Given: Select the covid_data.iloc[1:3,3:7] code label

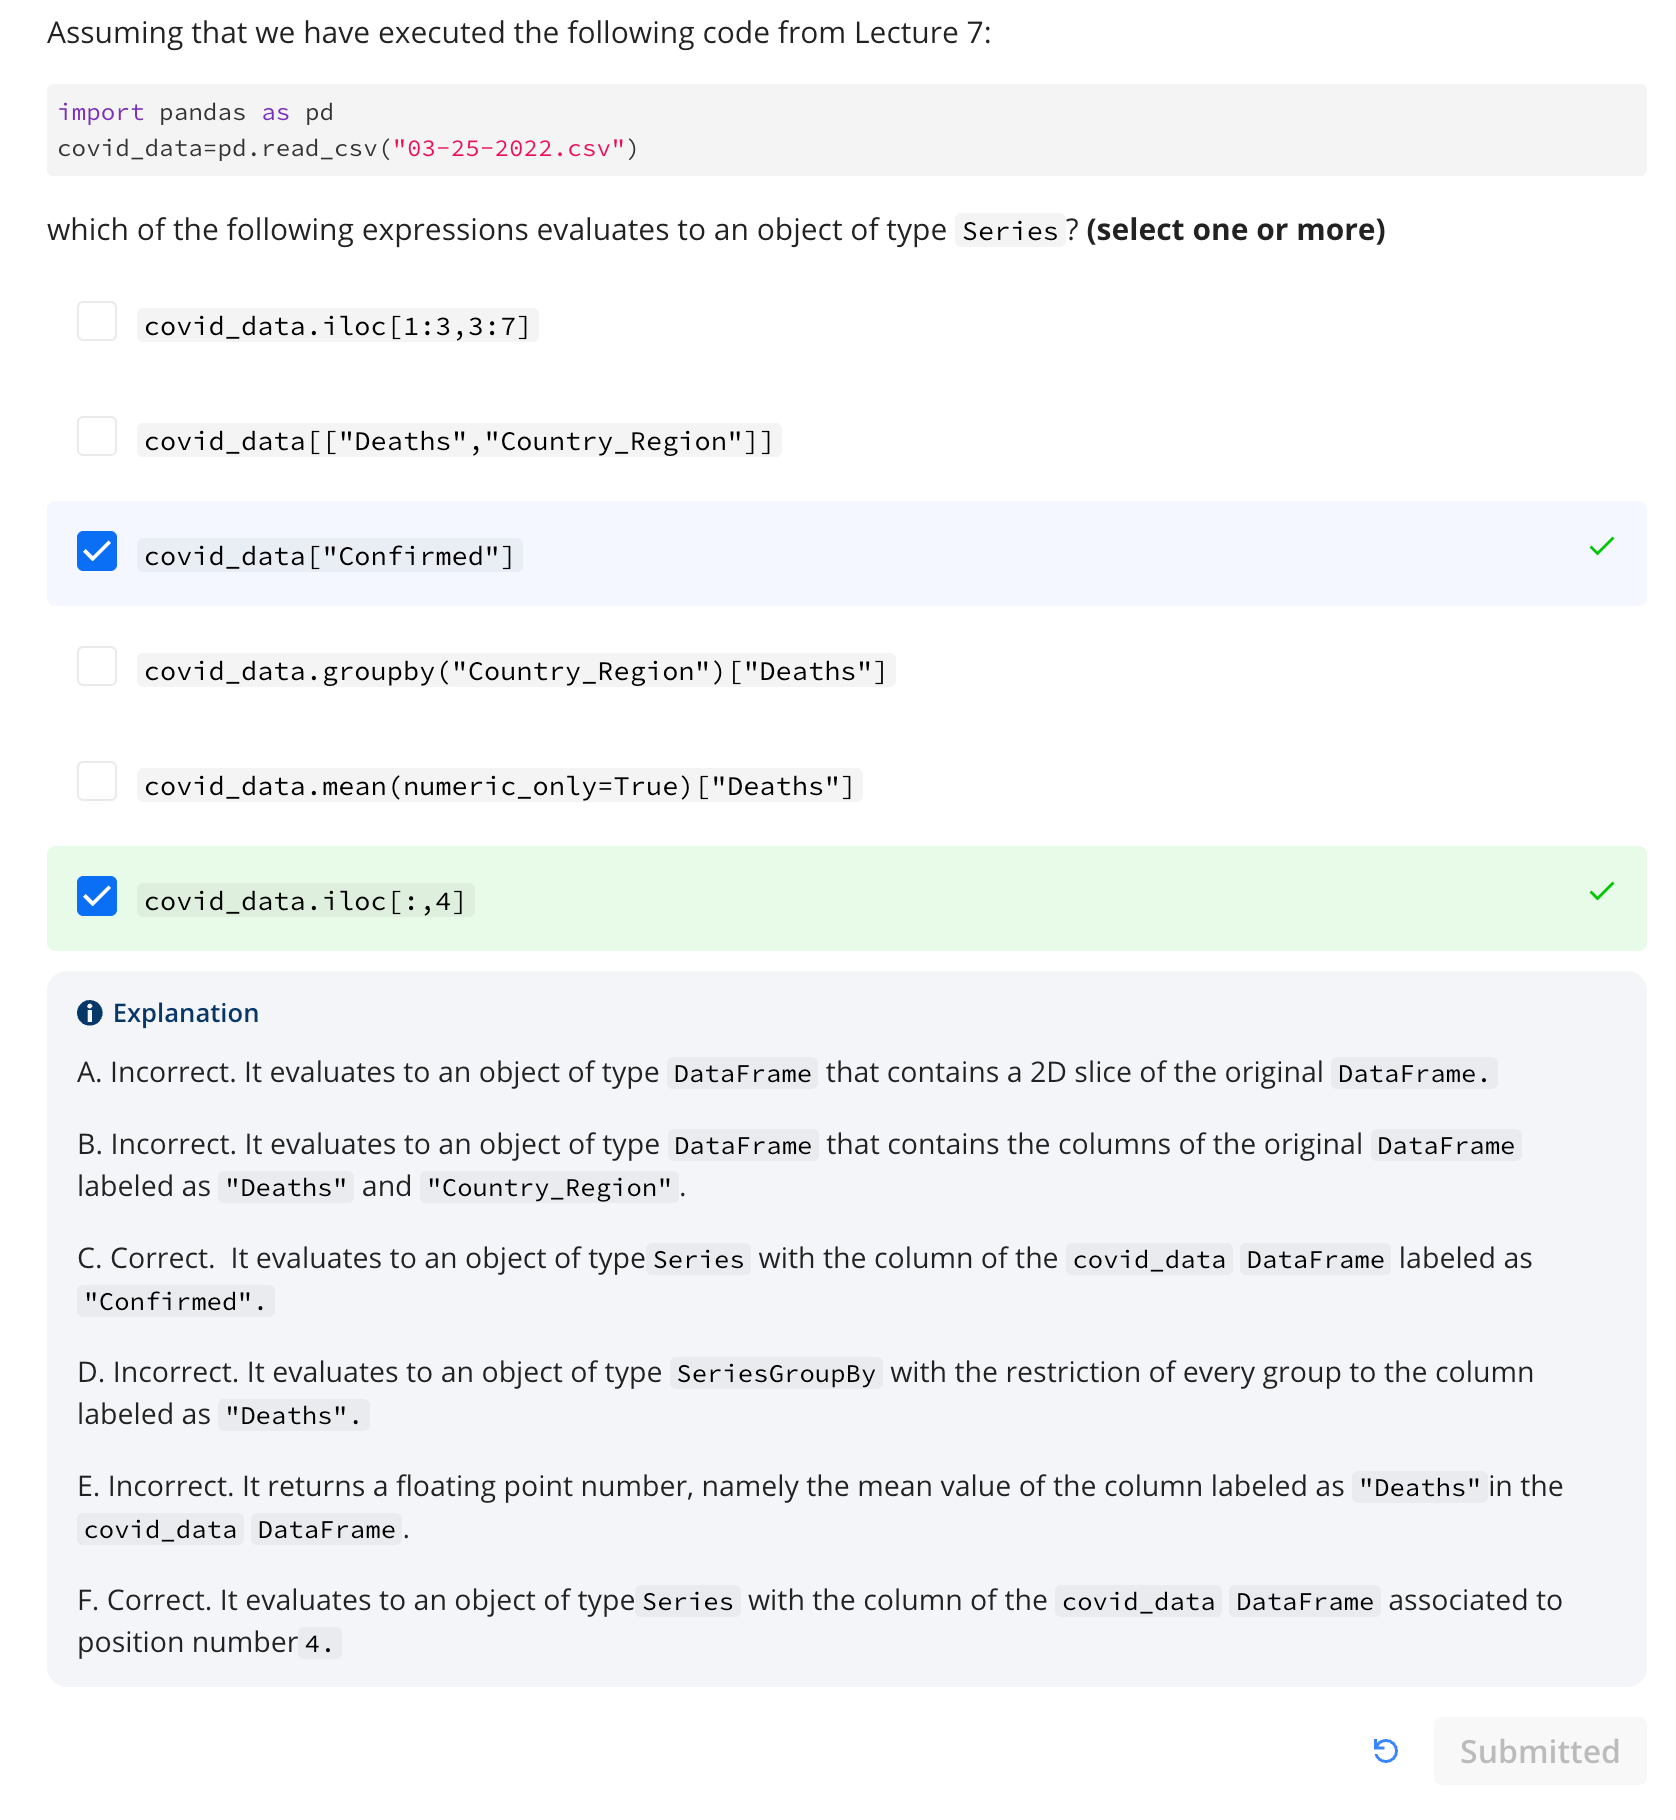Looking at the screenshot, I should click(338, 326).
